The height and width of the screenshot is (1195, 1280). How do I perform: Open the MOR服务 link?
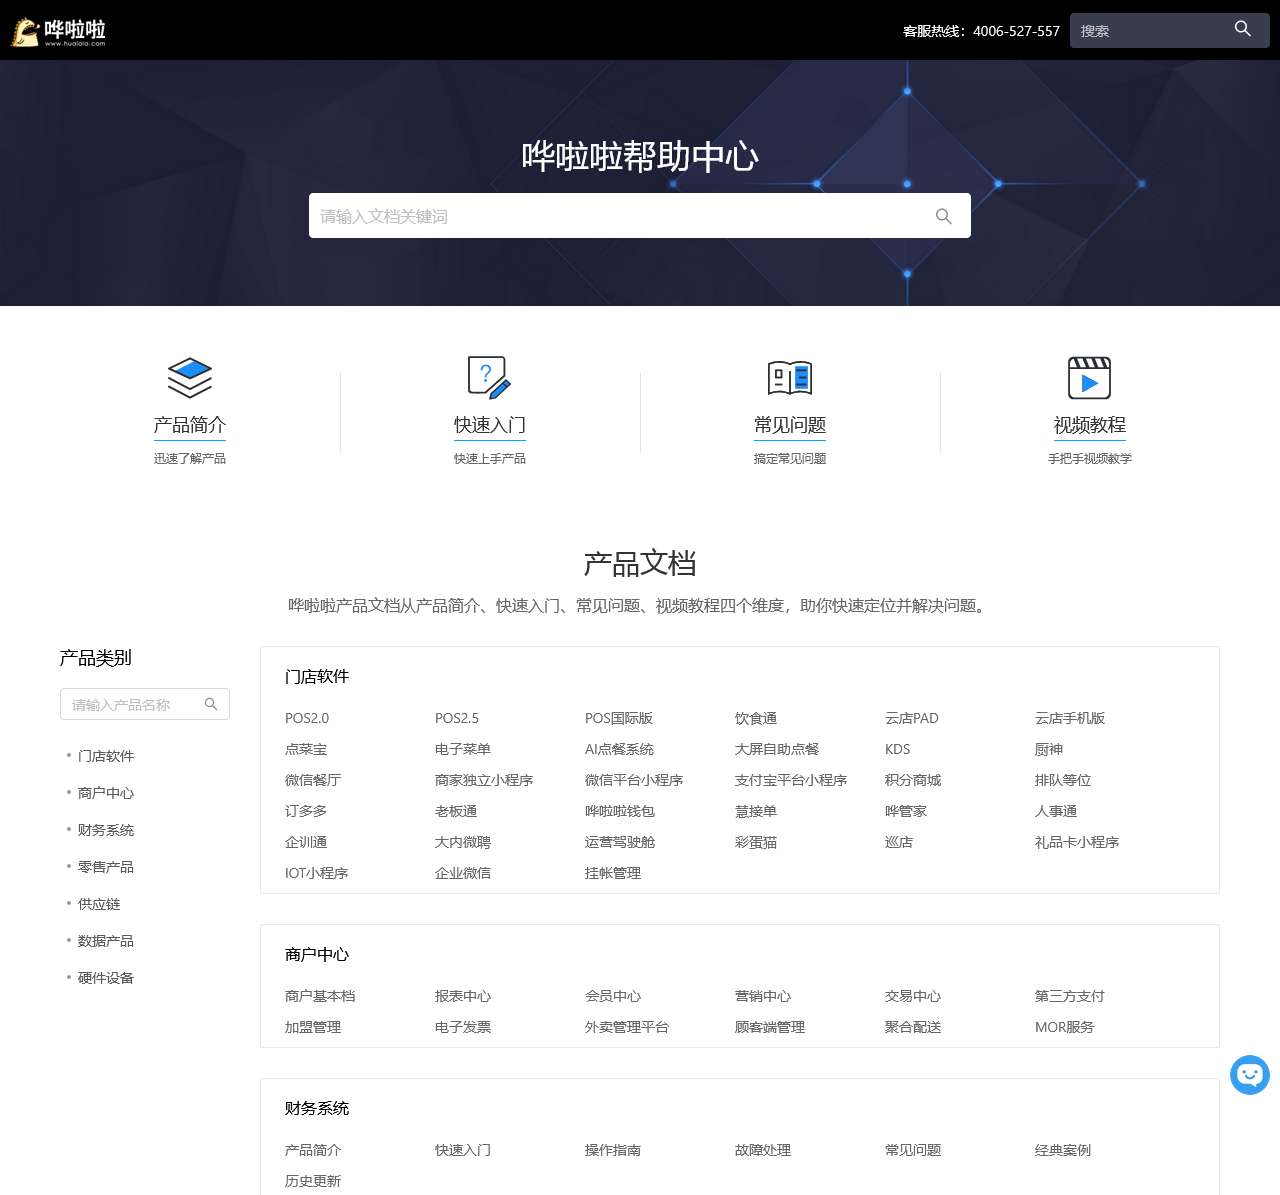pyautogui.click(x=1065, y=1027)
